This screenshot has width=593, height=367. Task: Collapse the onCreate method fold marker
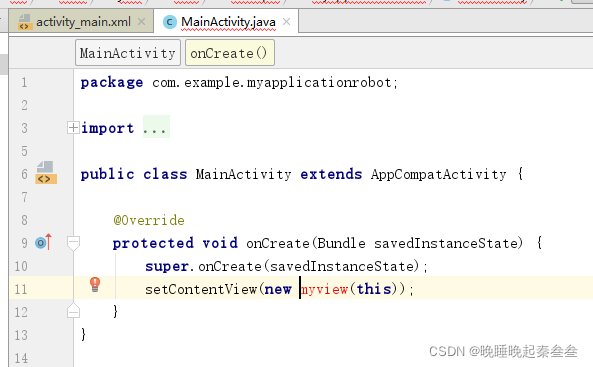pyautogui.click(x=73, y=243)
